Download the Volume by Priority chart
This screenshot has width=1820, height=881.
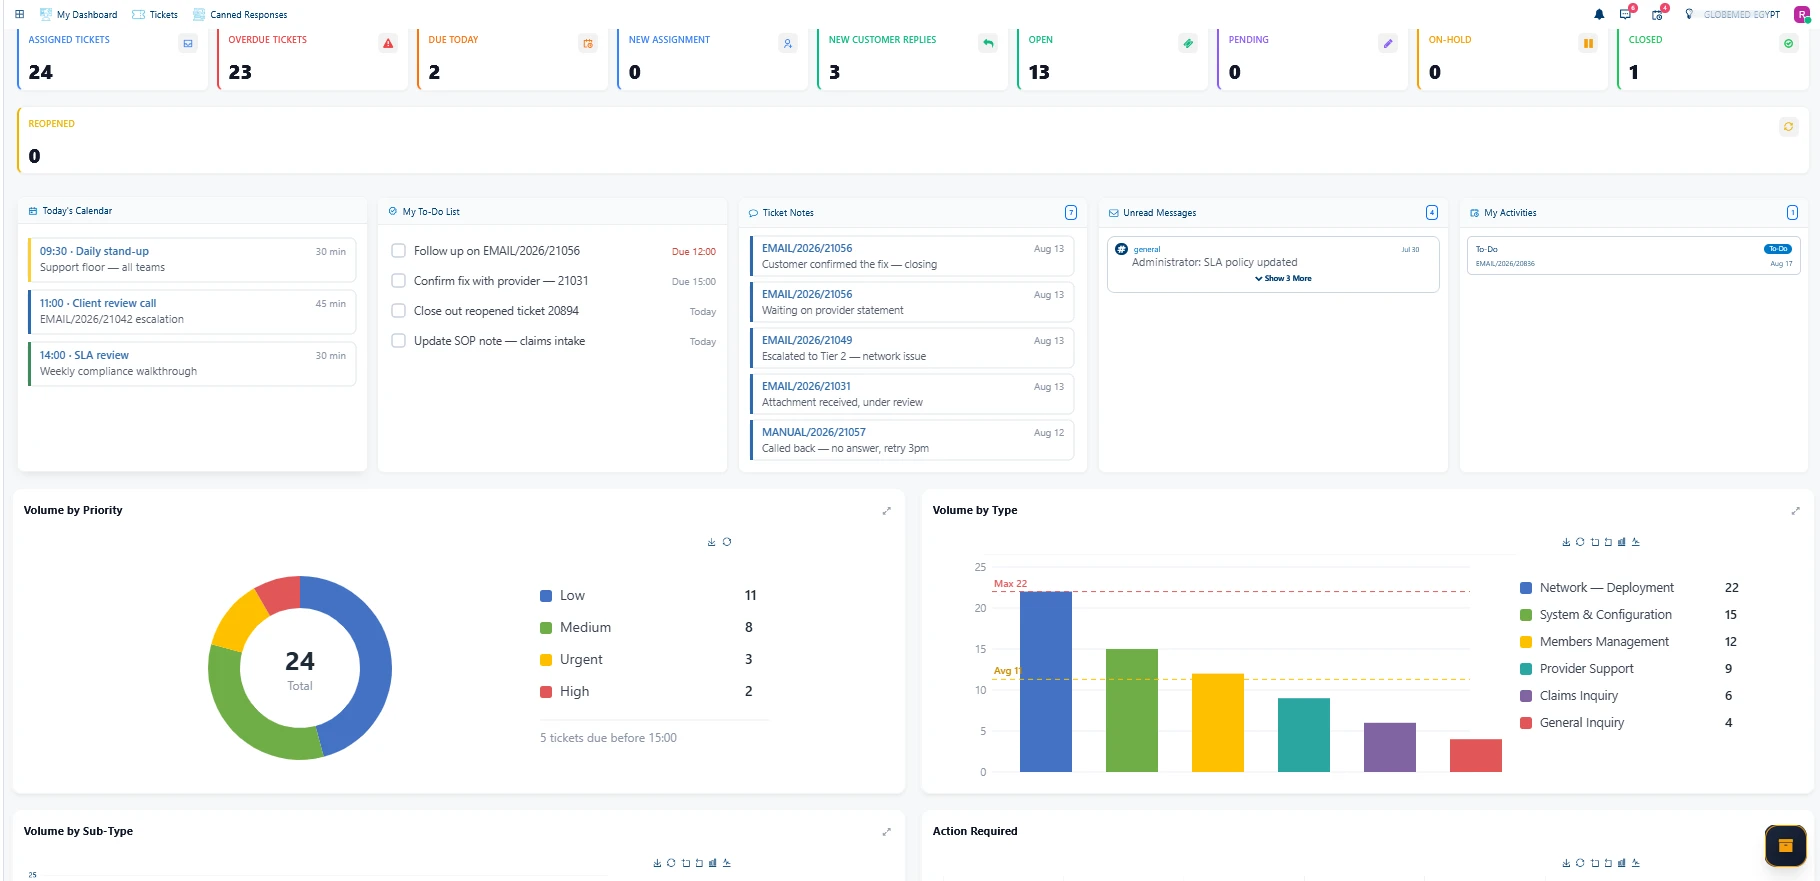pyautogui.click(x=712, y=542)
